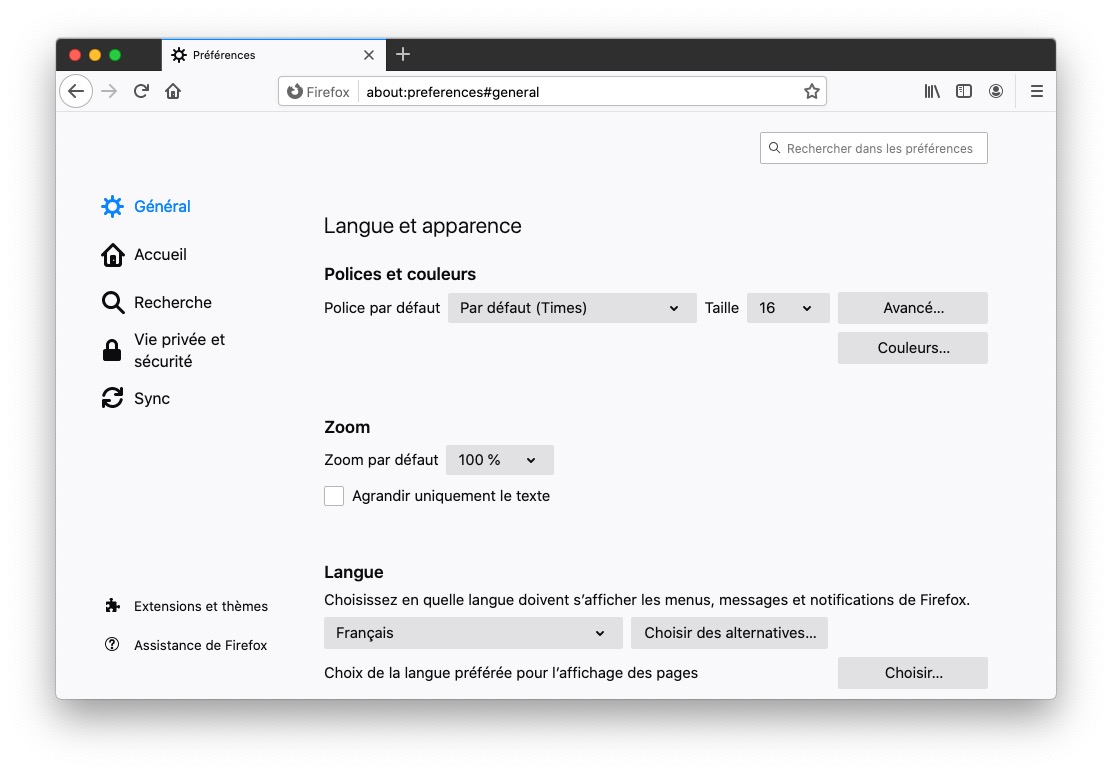Viewport: 1112px width, 773px height.
Task: Toggle the sidebar panel icon
Action: (x=964, y=91)
